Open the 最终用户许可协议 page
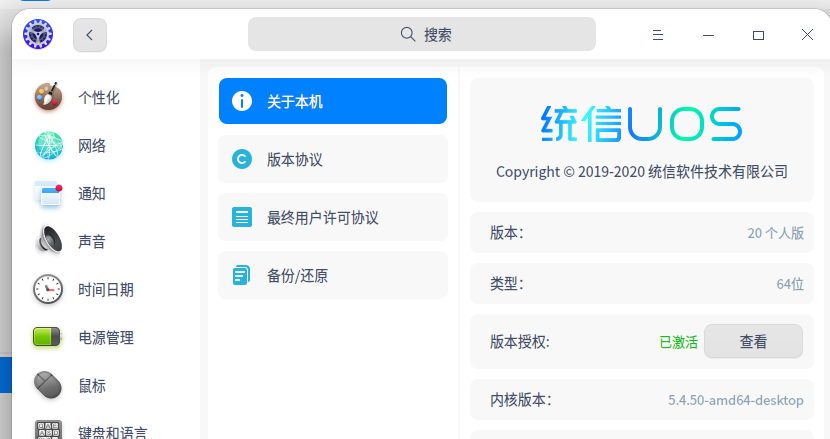Viewport: 830px width, 439px height. pyautogui.click(x=332, y=217)
